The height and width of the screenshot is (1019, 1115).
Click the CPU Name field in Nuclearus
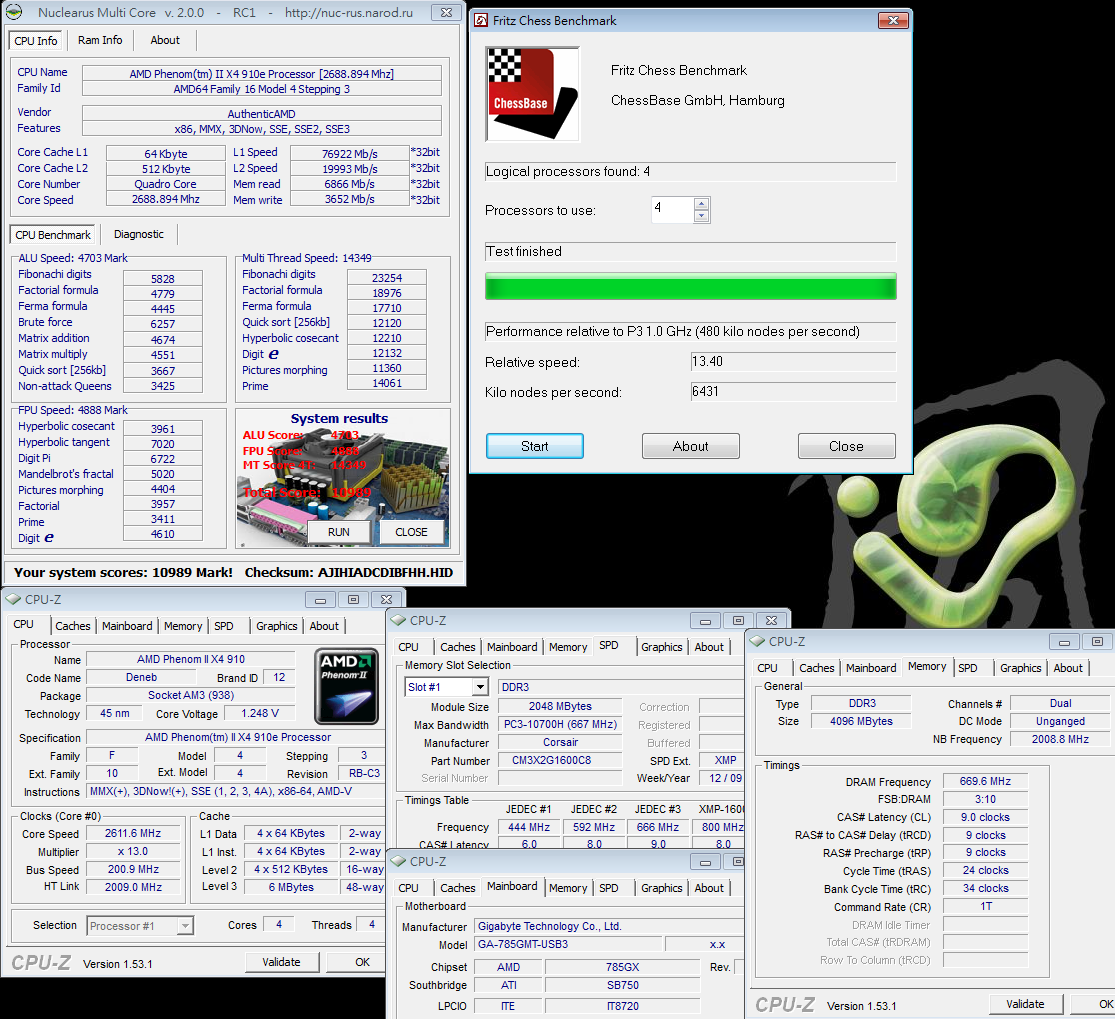click(x=262, y=73)
